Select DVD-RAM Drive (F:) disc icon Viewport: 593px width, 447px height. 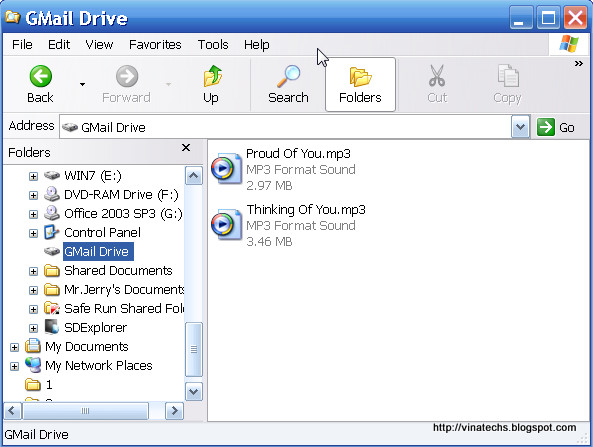(52, 194)
